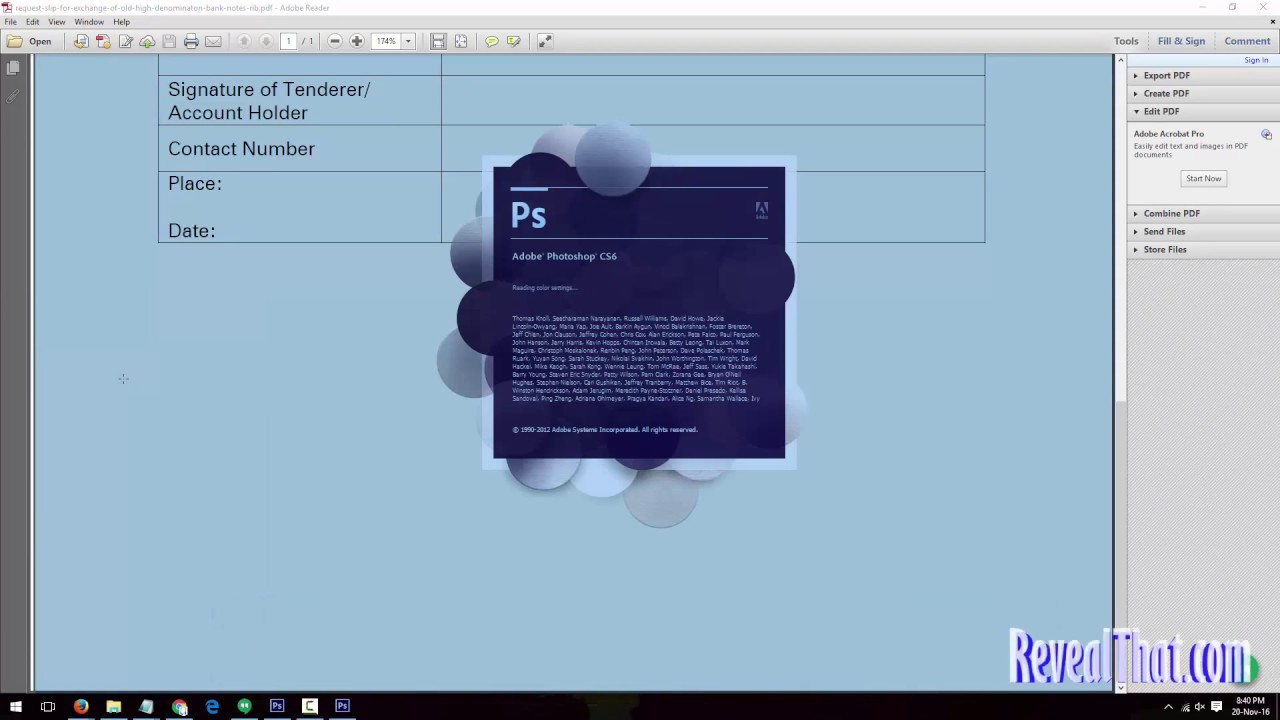This screenshot has height=720, width=1280.
Task: Click the sticky note comment icon
Action: click(491, 41)
